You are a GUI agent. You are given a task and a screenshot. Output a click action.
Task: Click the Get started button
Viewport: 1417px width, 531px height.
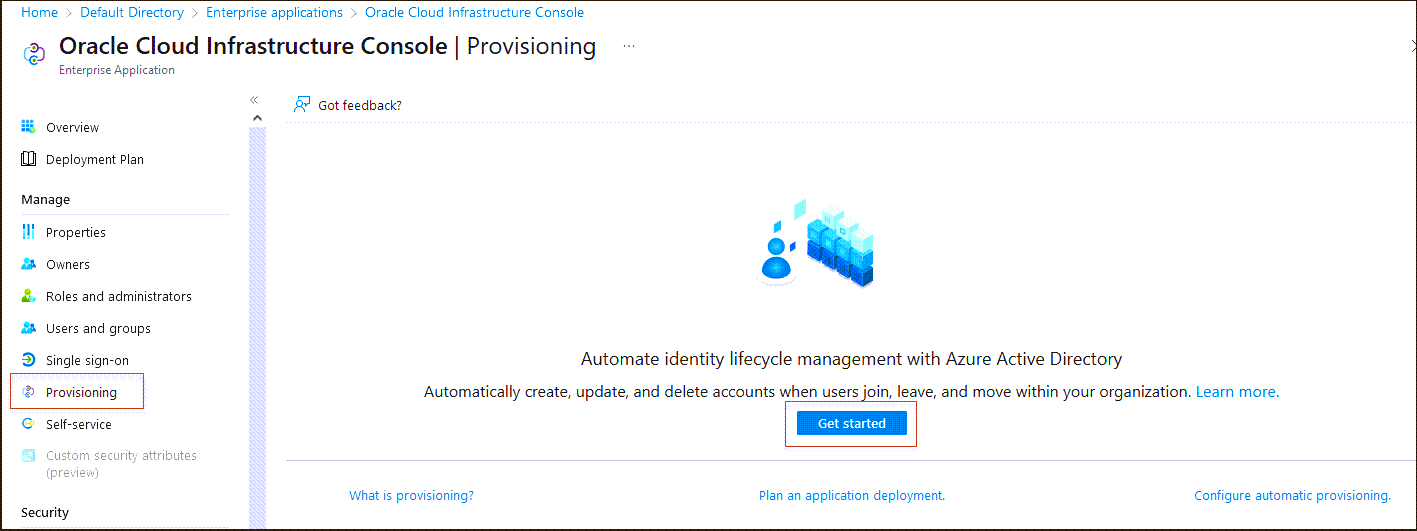(851, 424)
